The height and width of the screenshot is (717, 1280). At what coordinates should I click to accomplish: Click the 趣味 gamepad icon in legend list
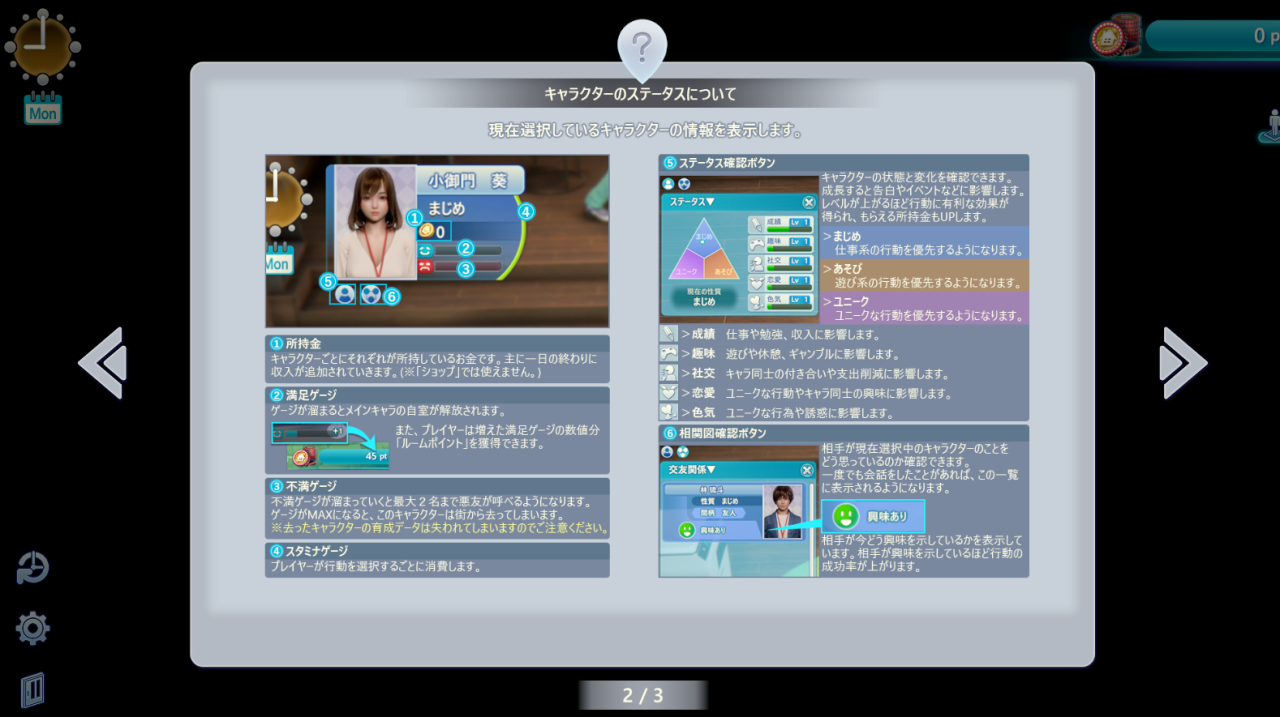pos(669,354)
